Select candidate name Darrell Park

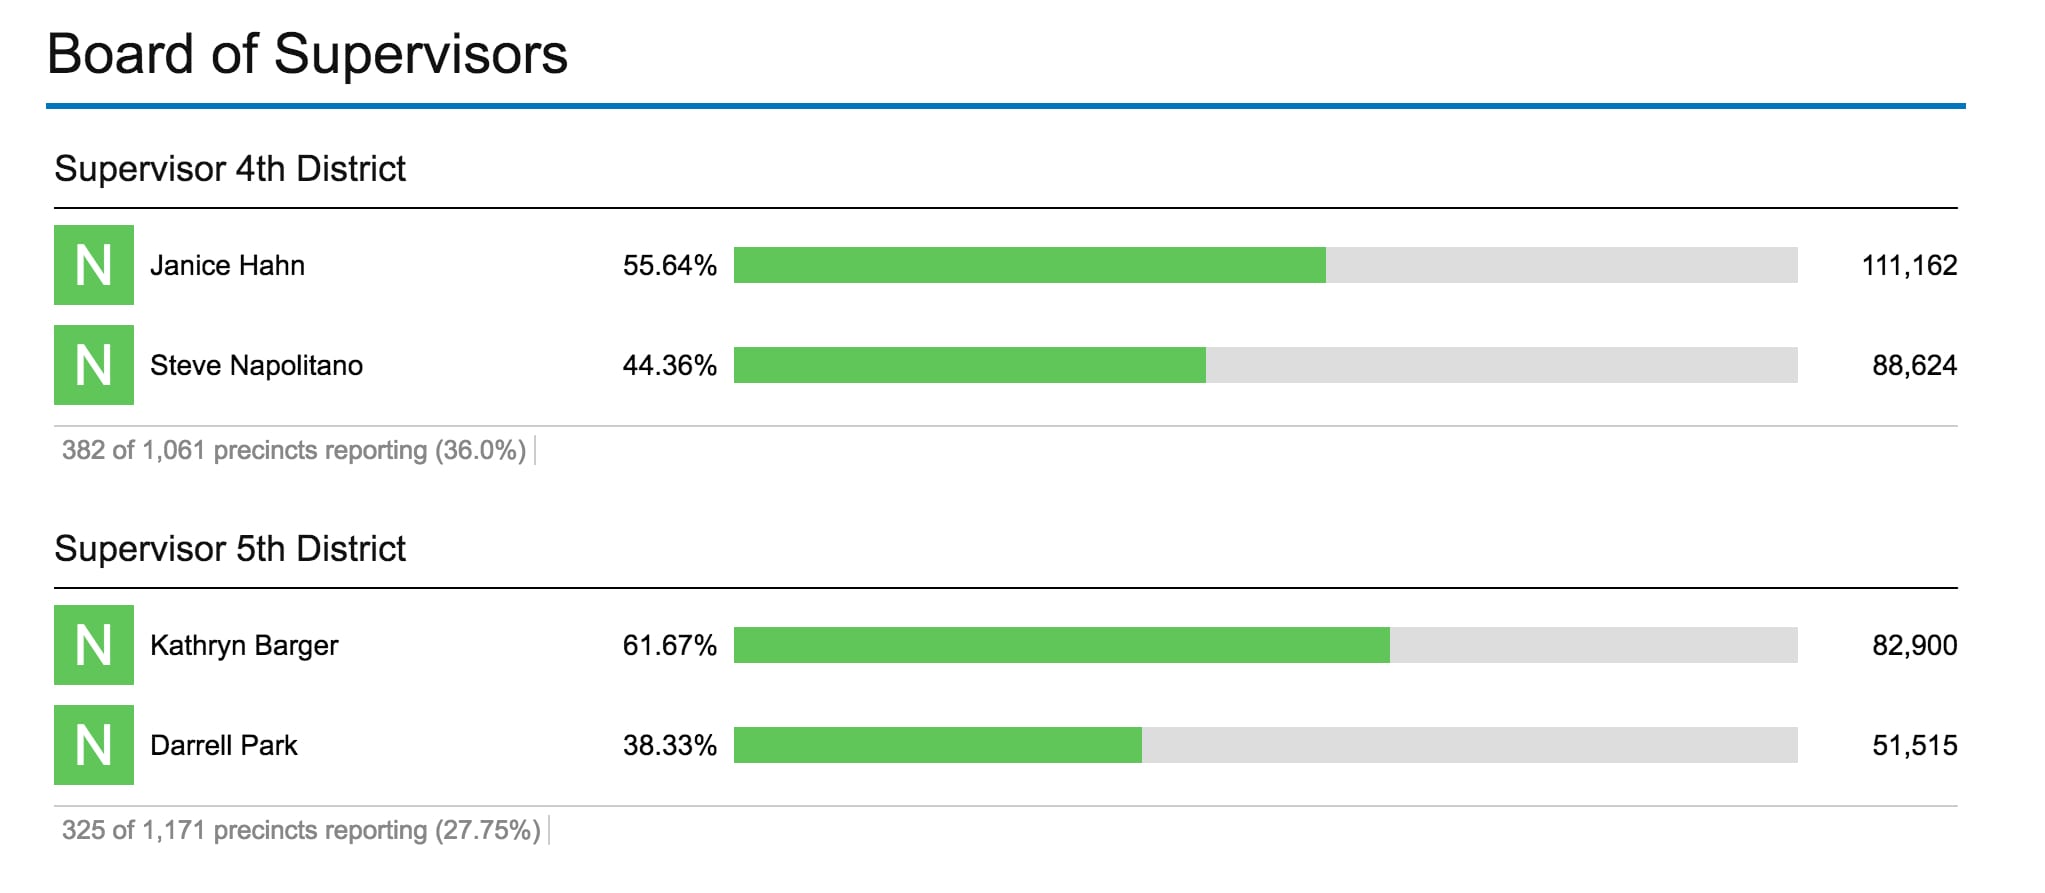[x=224, y=745]
